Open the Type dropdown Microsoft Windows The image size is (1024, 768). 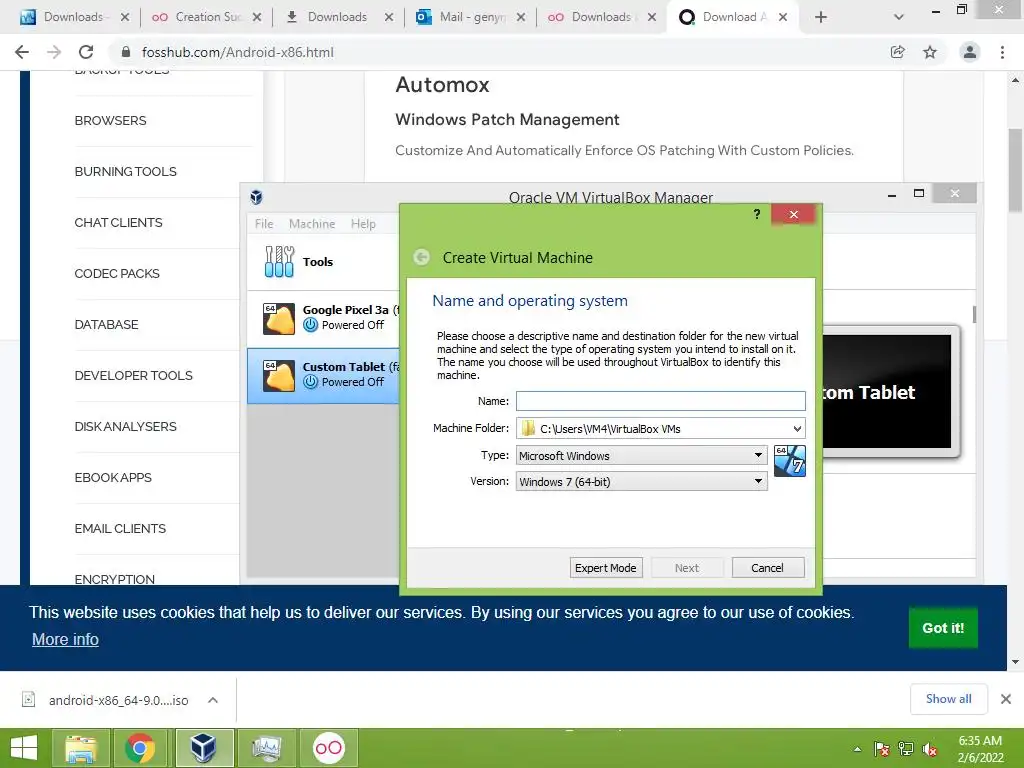pyautogui.click(x=641, y=455)
